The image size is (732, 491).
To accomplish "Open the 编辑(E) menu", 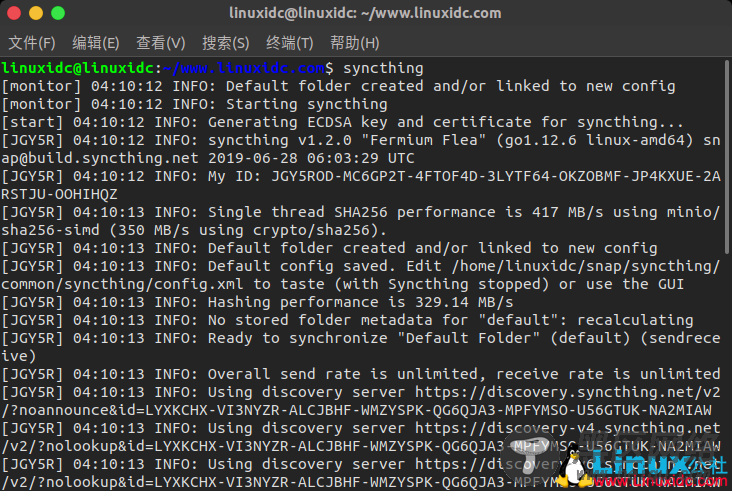I will (96, 43).
